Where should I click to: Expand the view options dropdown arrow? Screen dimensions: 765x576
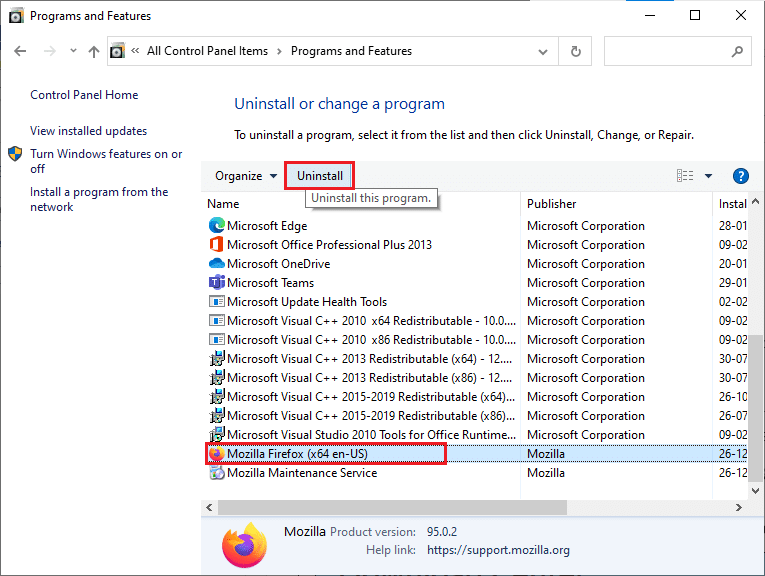point(708,176)
